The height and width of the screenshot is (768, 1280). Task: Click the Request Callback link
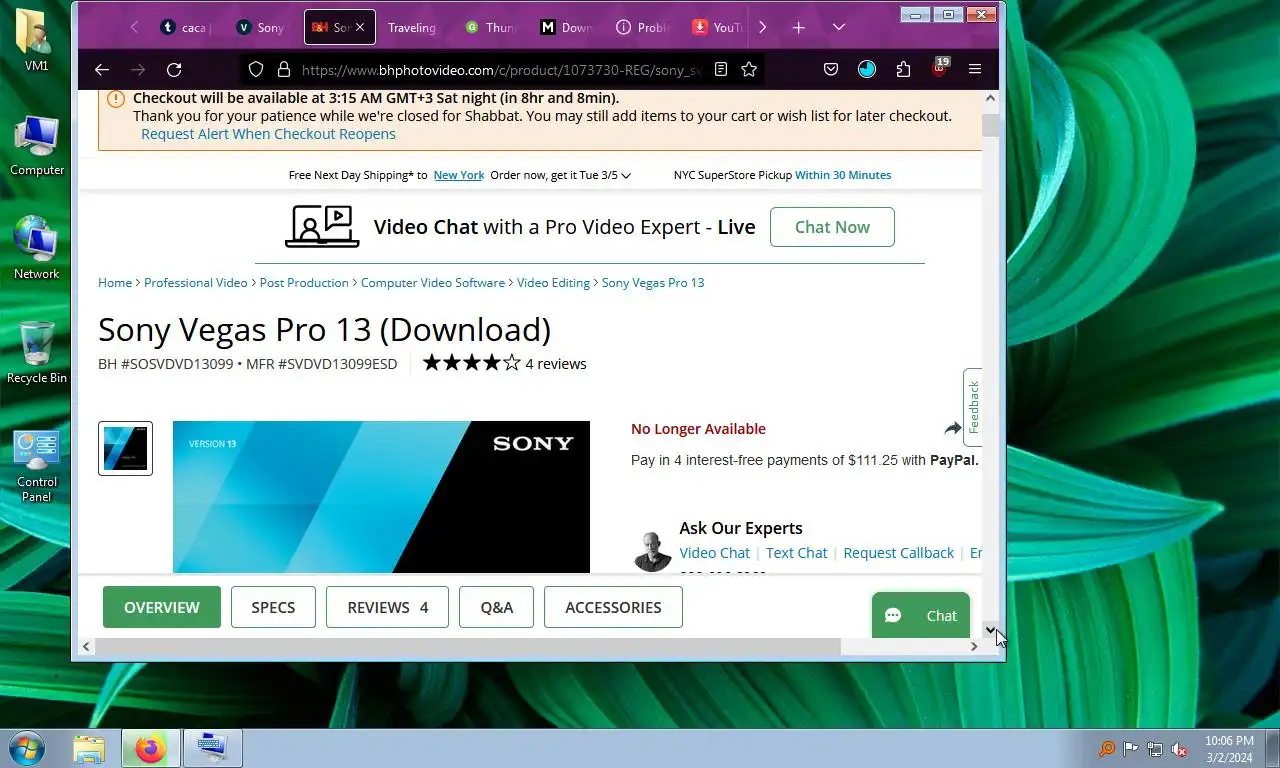899,553
